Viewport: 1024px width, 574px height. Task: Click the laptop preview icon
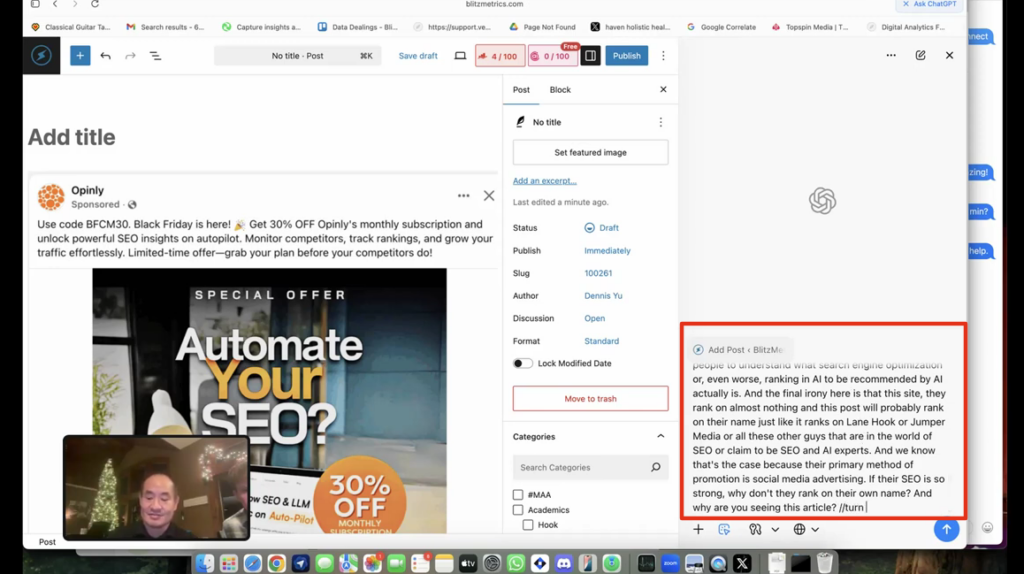pyautogui.click(x=460, y=56)
